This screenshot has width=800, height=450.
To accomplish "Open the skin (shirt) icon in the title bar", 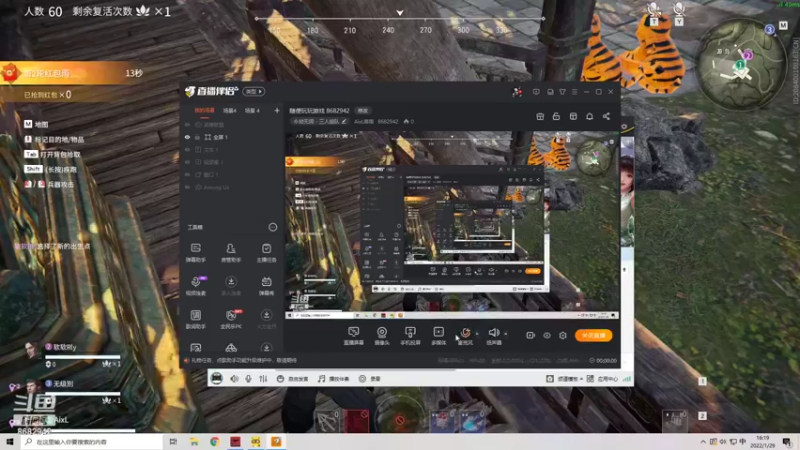I will (562, 92).
